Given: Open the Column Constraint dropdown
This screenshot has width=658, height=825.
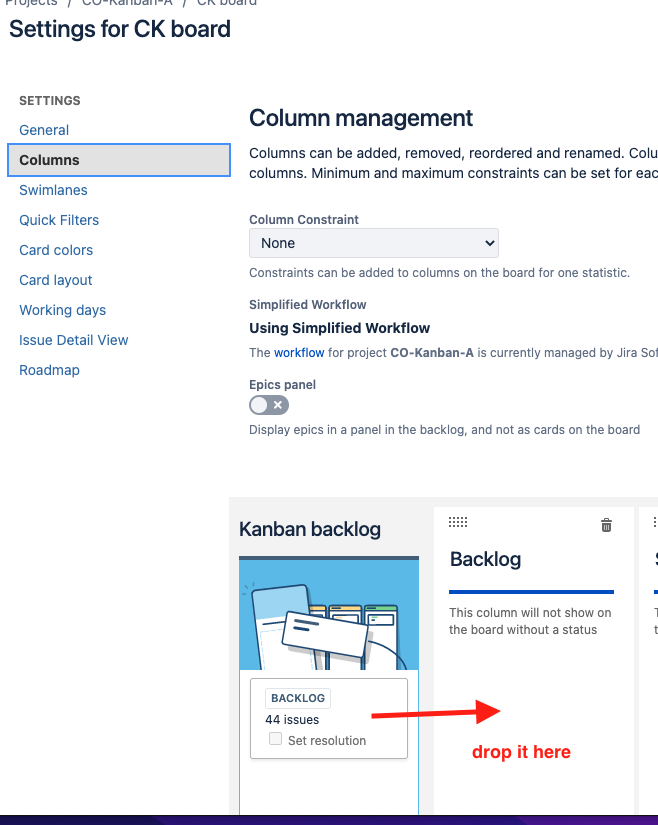Looking at the screenshot, I should [x=373, y=242].
